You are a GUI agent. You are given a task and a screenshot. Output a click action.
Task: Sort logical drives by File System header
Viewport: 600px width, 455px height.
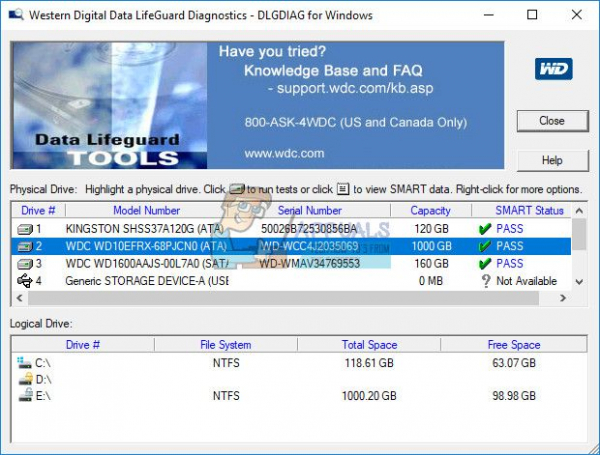(x=226, y=345)
